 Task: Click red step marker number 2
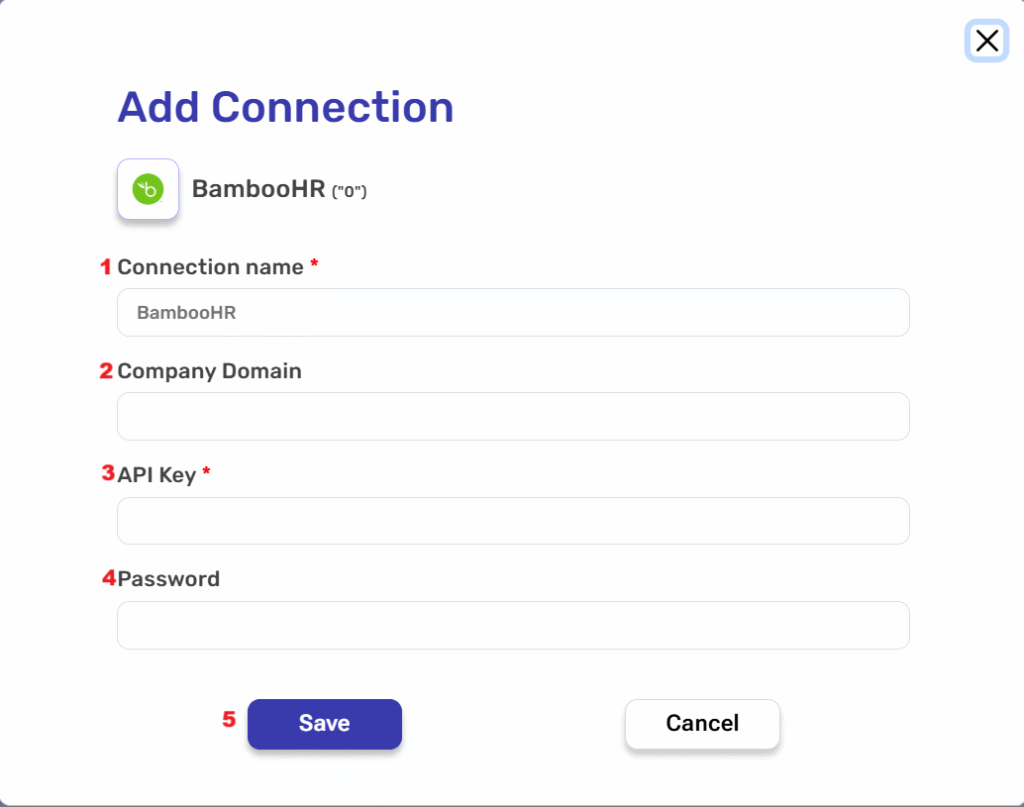106,371
